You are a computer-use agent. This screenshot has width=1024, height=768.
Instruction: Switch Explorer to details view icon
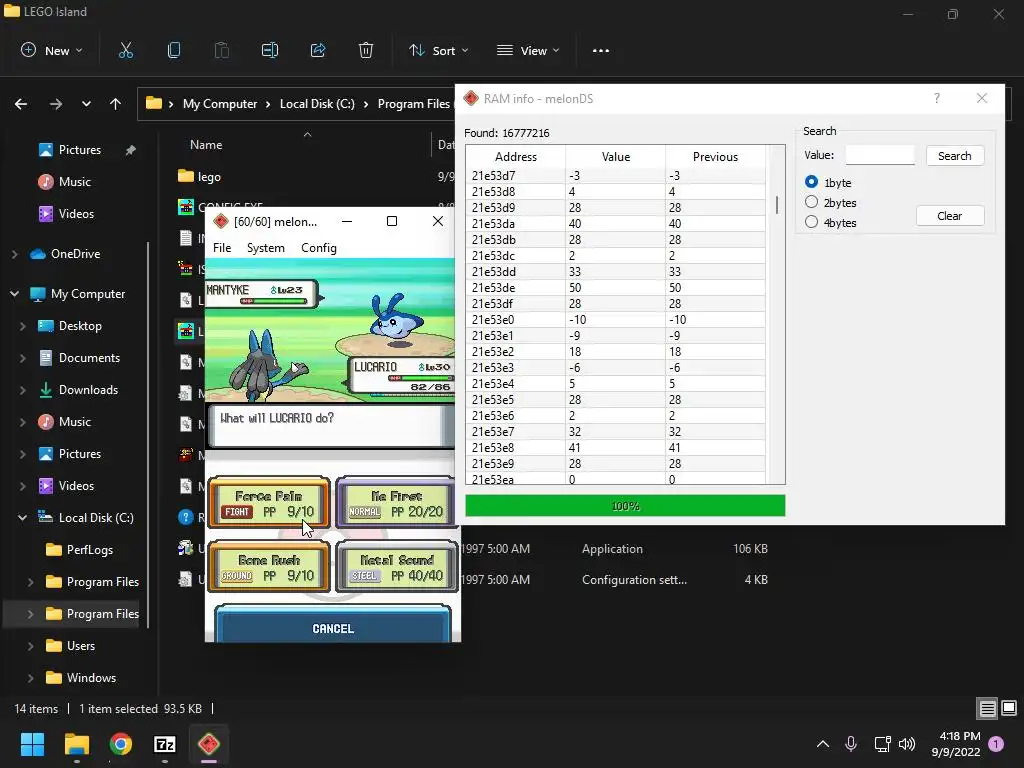987,708
